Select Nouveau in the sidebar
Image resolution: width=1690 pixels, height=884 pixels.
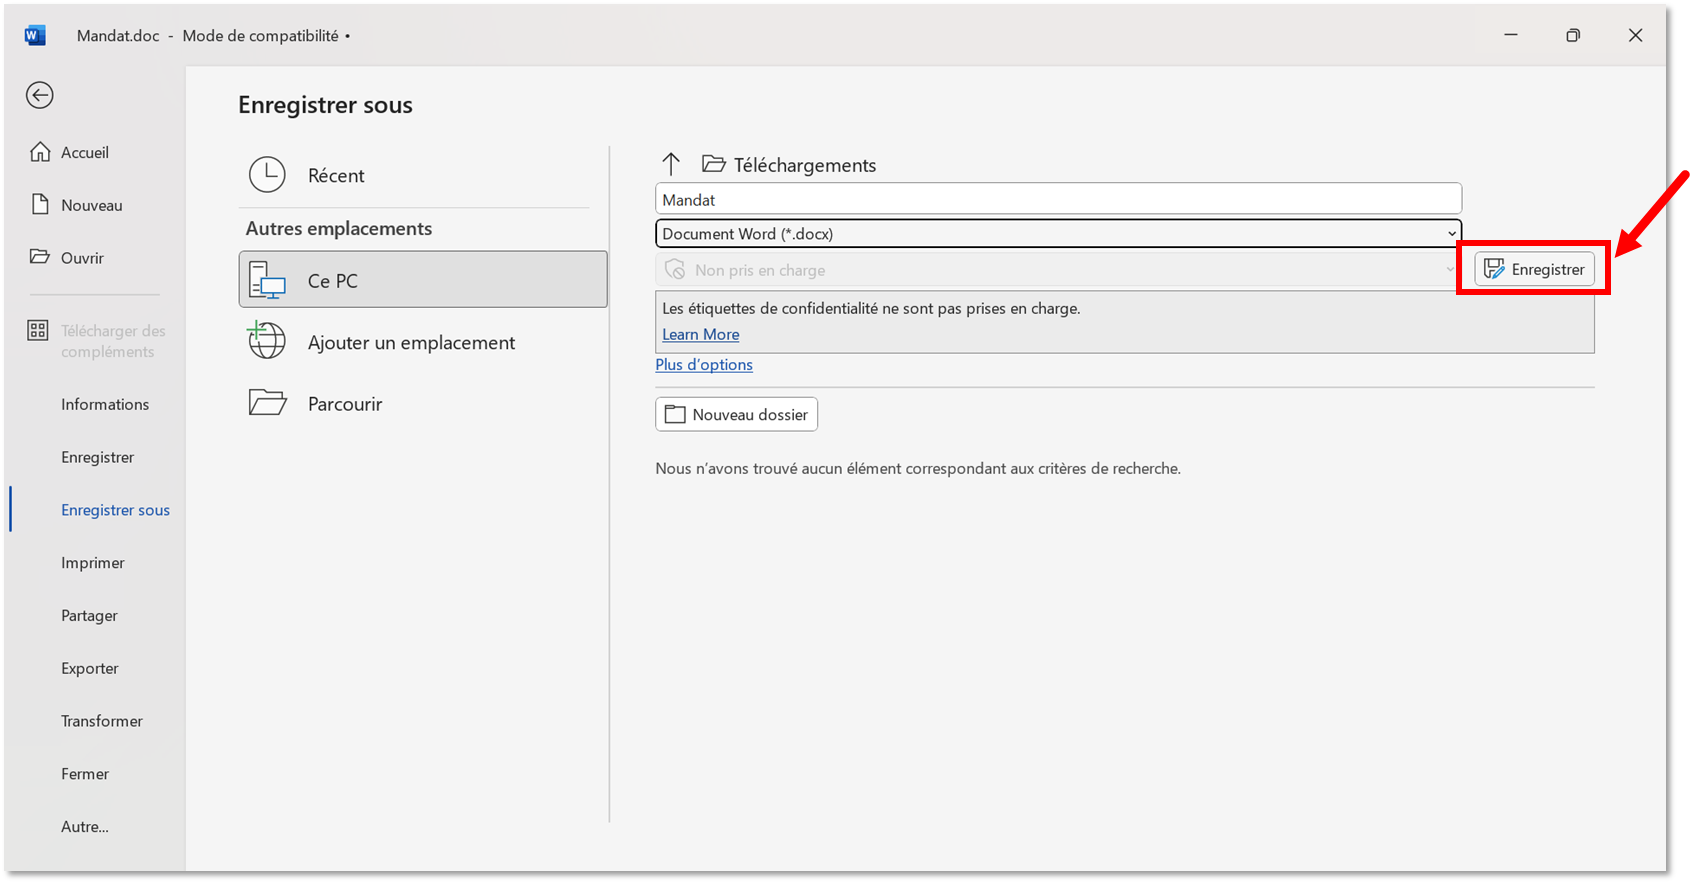click(x=91, y=205)
